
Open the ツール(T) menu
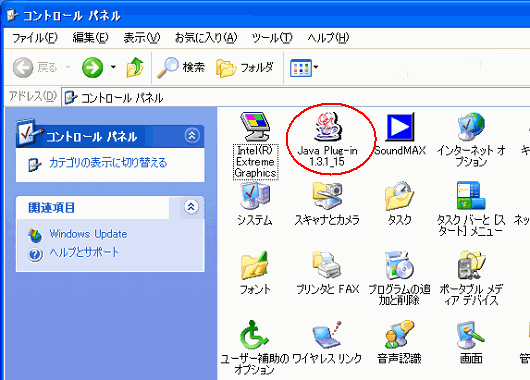(272, 38)
